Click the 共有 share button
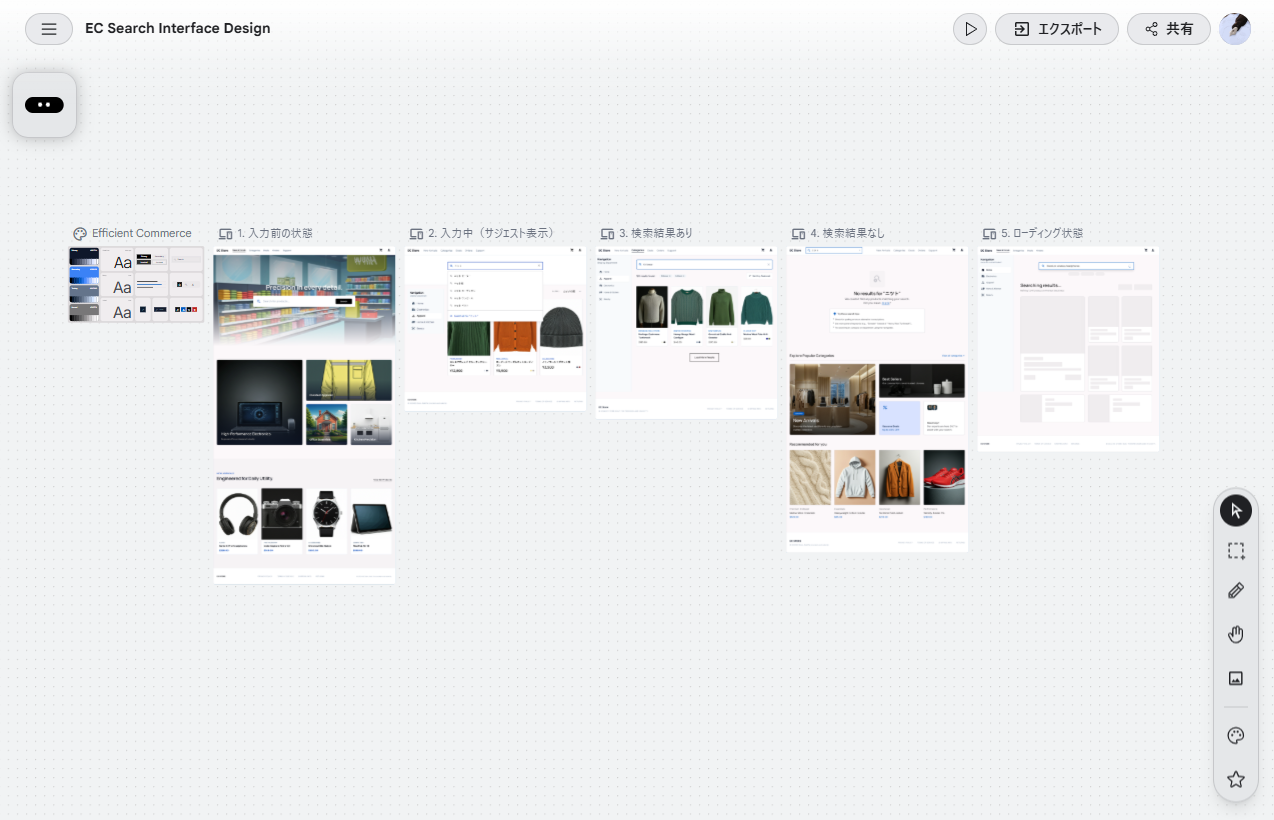Screen dimensions: 1274x820 pyautogui.click(x=1169, y=29)
